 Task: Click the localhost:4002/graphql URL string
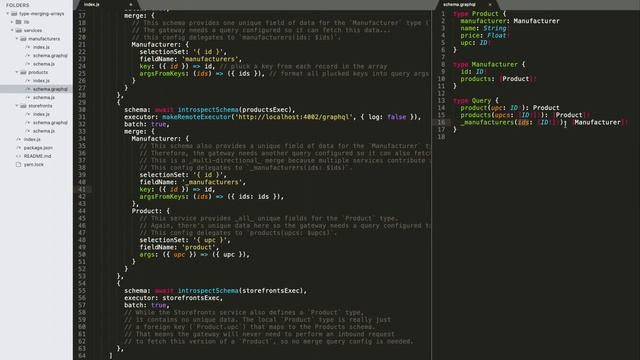(294, 117)
